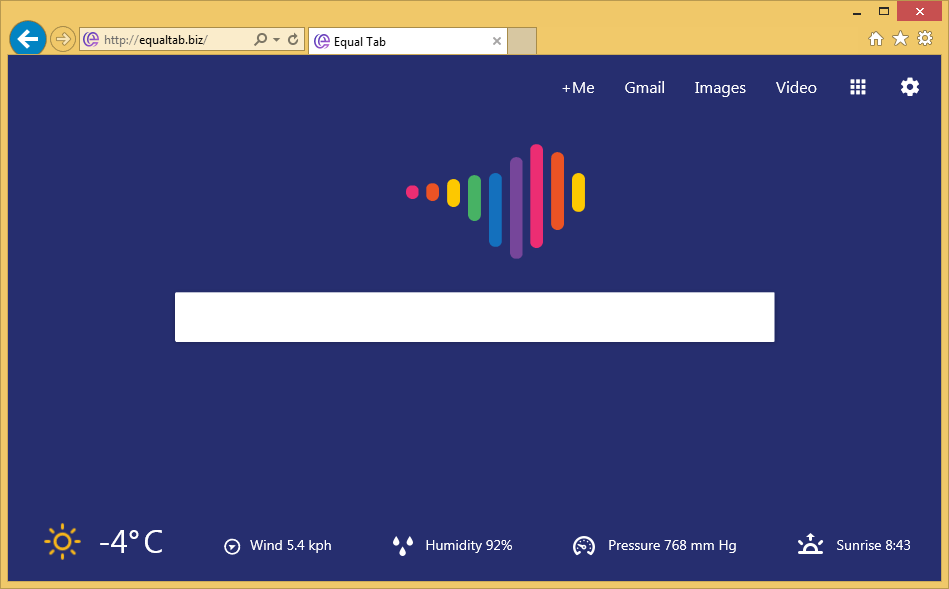Viewport: 949px width, 589px height.
Task: Open Favorites star icon
Action: 900,39
